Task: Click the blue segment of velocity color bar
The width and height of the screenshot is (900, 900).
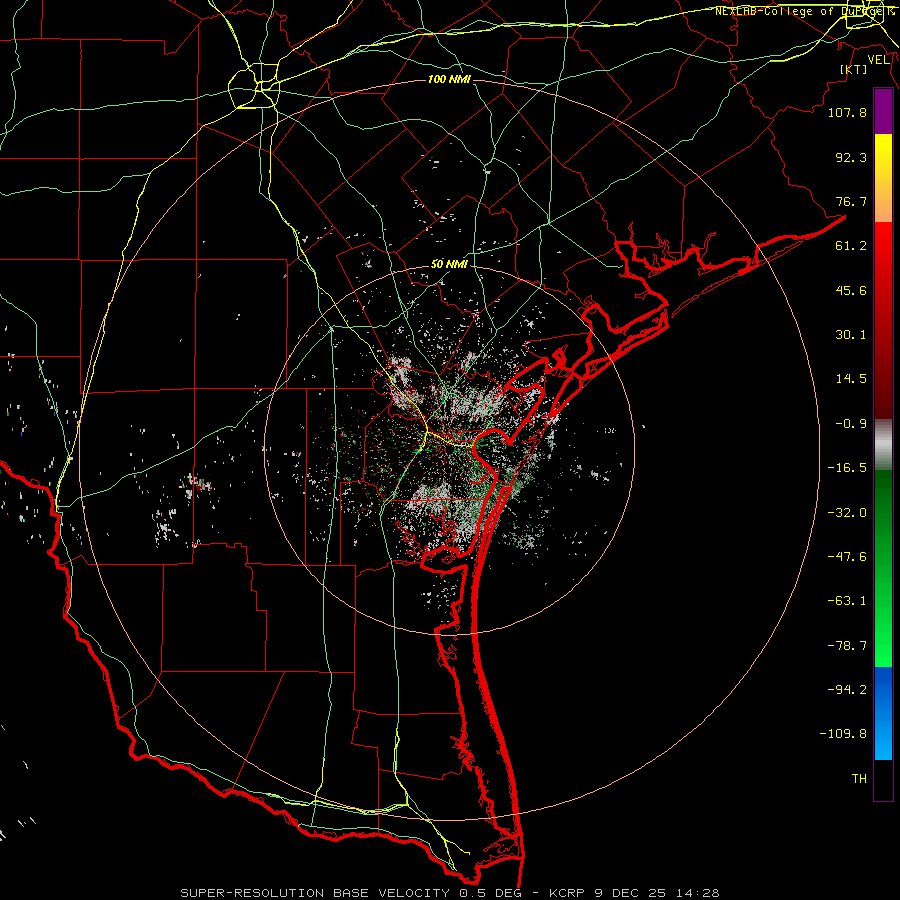Action: click(x=883, y=713)
